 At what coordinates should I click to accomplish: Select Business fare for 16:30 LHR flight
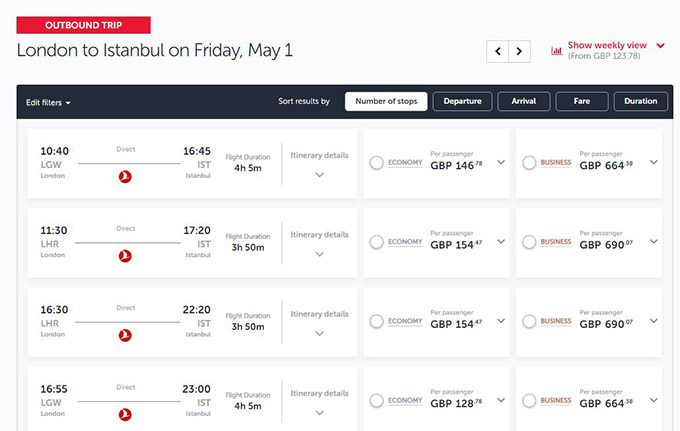coord(529,322)
